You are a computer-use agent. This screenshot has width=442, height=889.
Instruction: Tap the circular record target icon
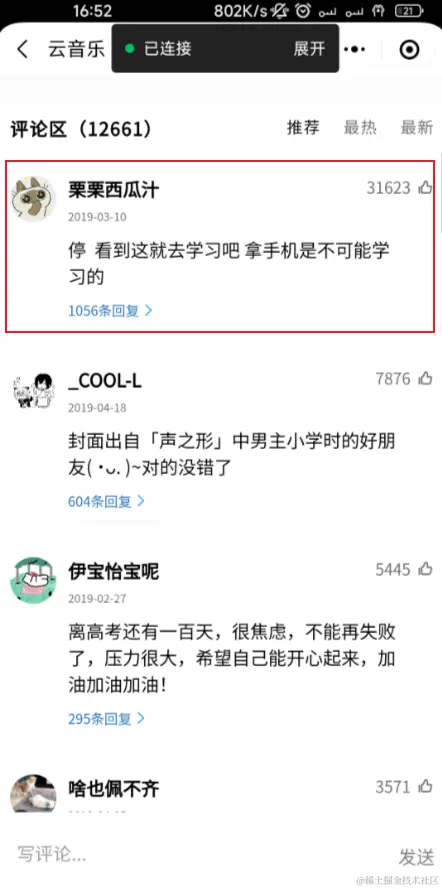tap(409, 50)
